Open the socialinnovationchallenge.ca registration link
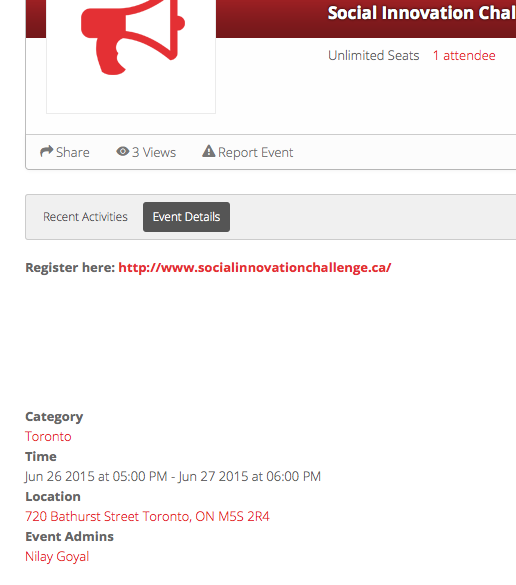The width and height of the screenshot is (516, 585). (254, 268)
